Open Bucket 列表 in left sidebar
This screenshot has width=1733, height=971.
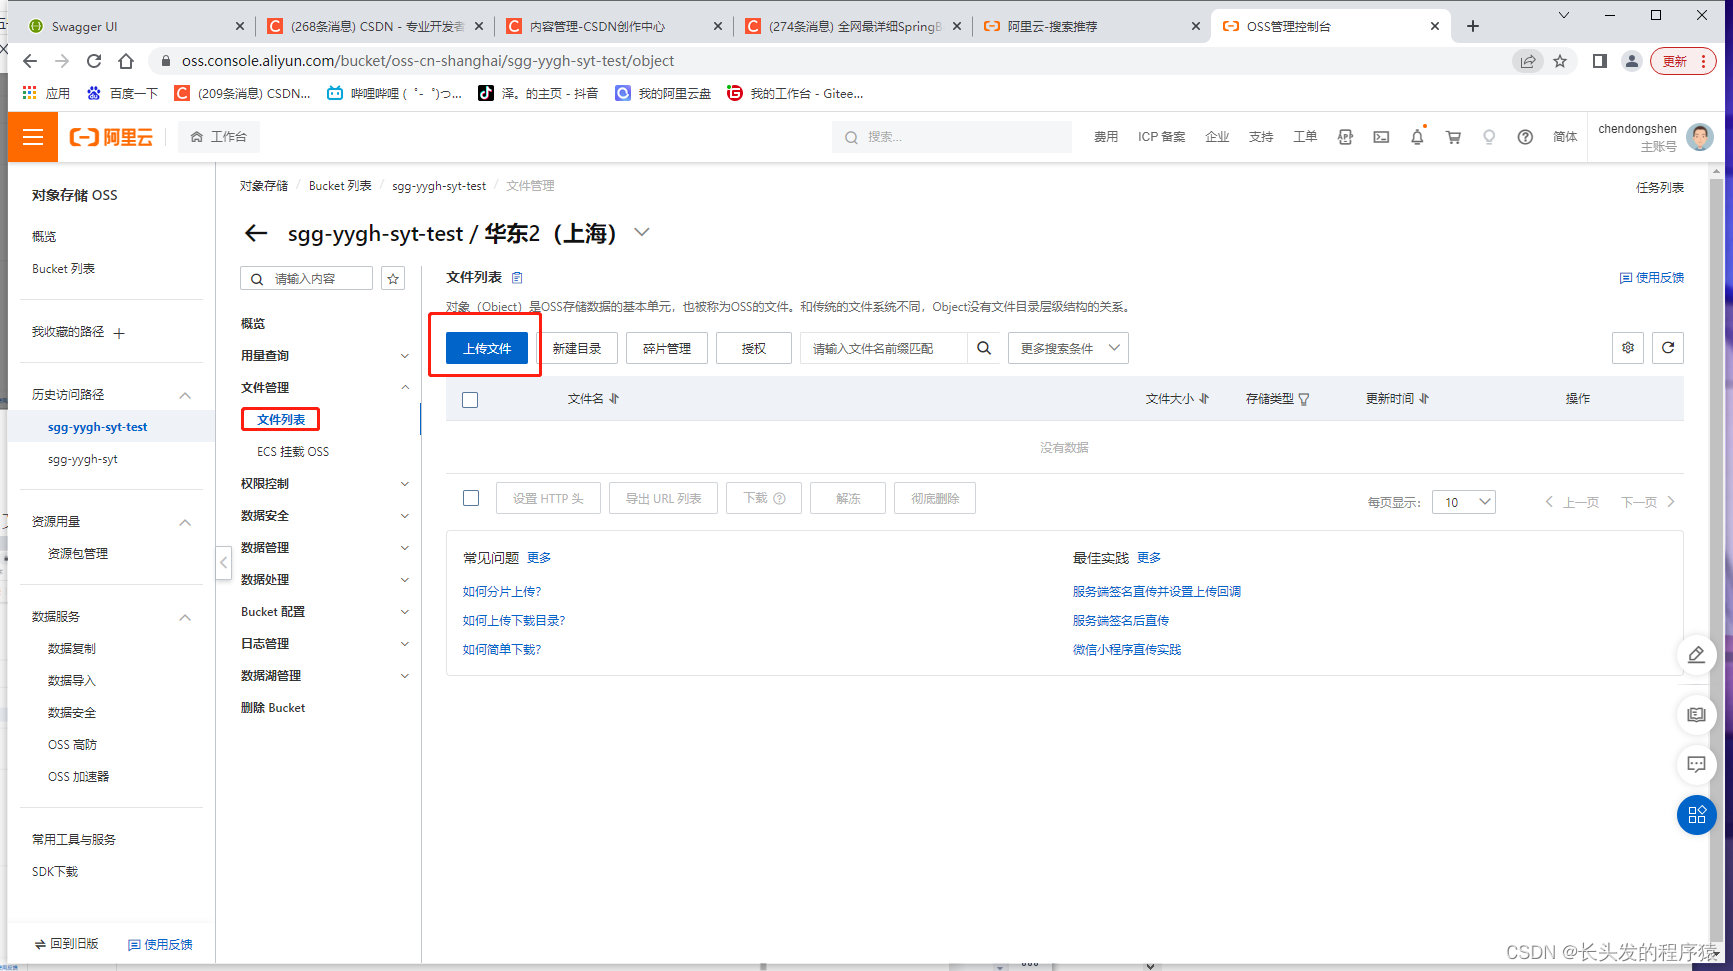(x=63, y=269)
